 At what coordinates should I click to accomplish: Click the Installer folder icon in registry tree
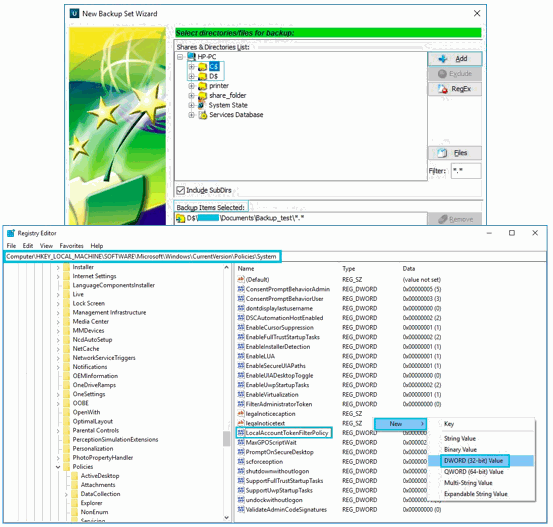coord(67,267)
